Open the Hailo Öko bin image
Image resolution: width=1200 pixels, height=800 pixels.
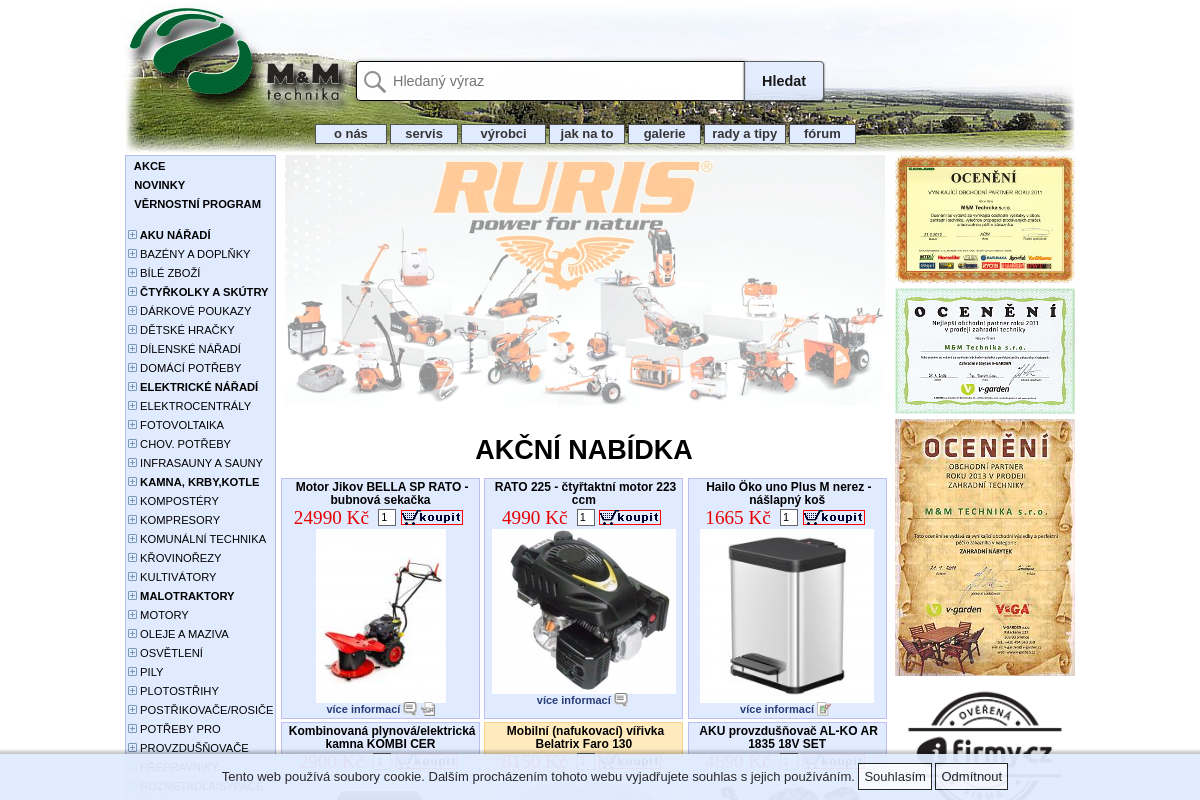tap(787, 616)
